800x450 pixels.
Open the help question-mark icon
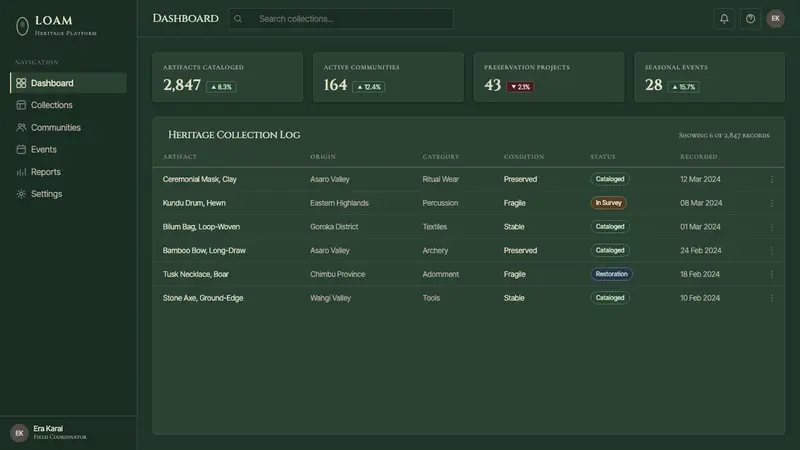pyautogui.click(x=750, y=19)
